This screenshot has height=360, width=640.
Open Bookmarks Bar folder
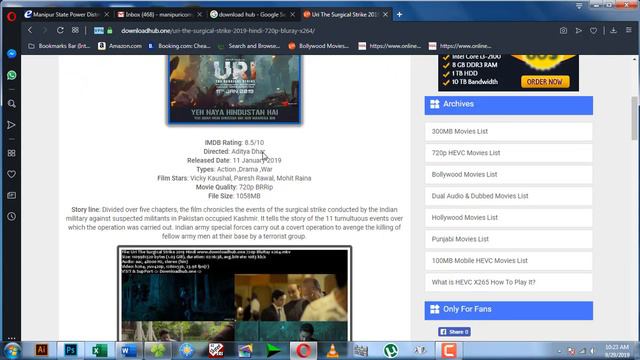tap(59, 46)
